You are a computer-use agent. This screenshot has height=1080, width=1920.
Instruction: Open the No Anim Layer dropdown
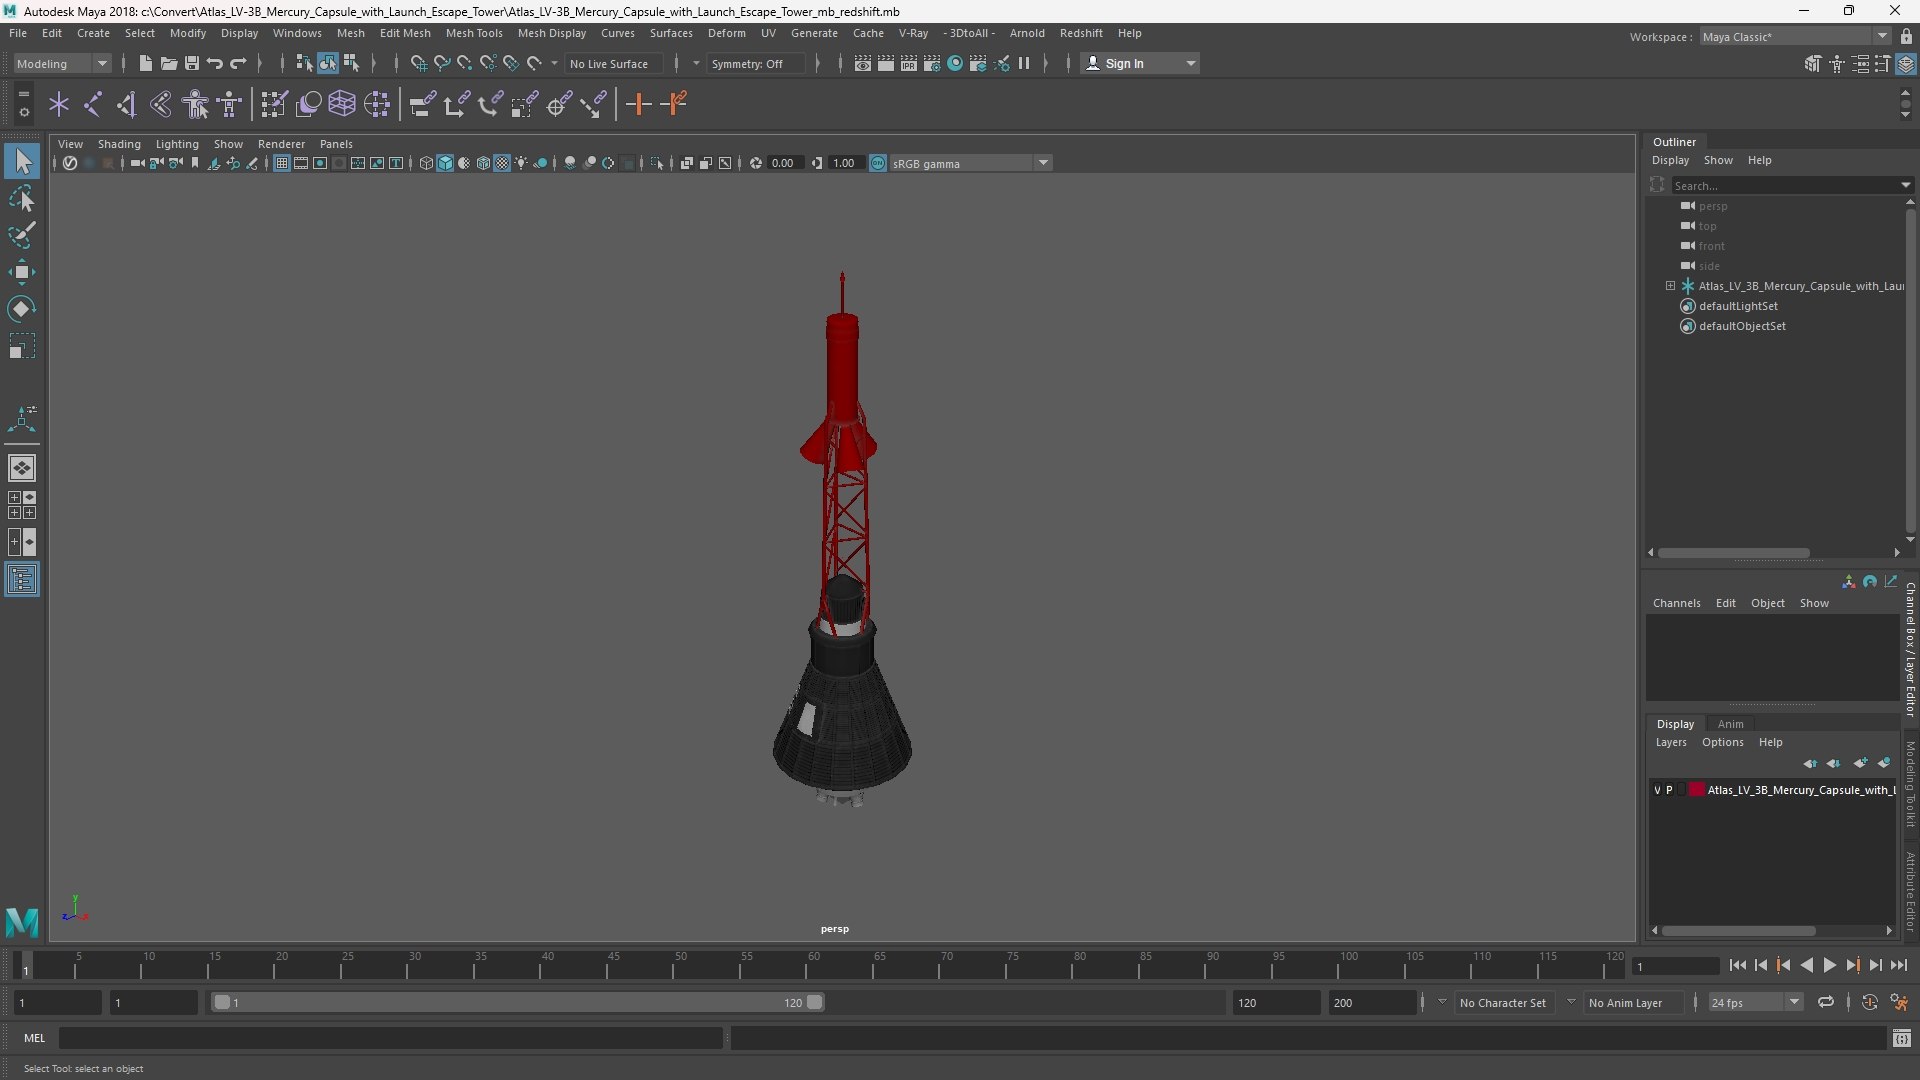1632,1002
